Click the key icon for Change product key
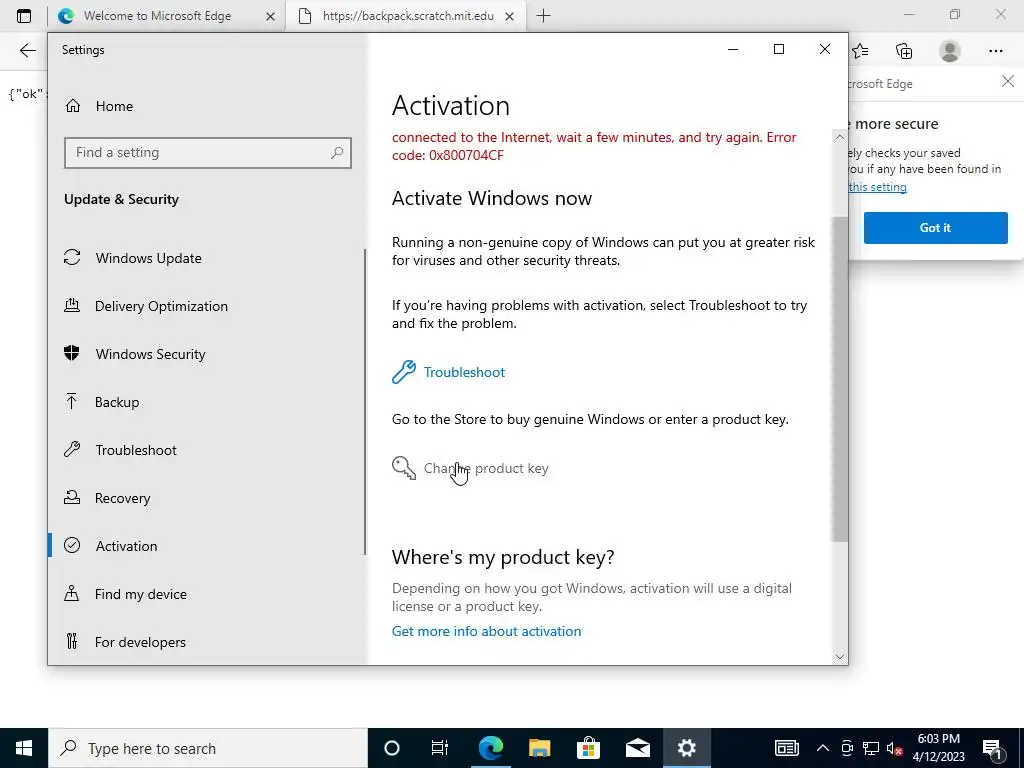 (x=404, y=468)
